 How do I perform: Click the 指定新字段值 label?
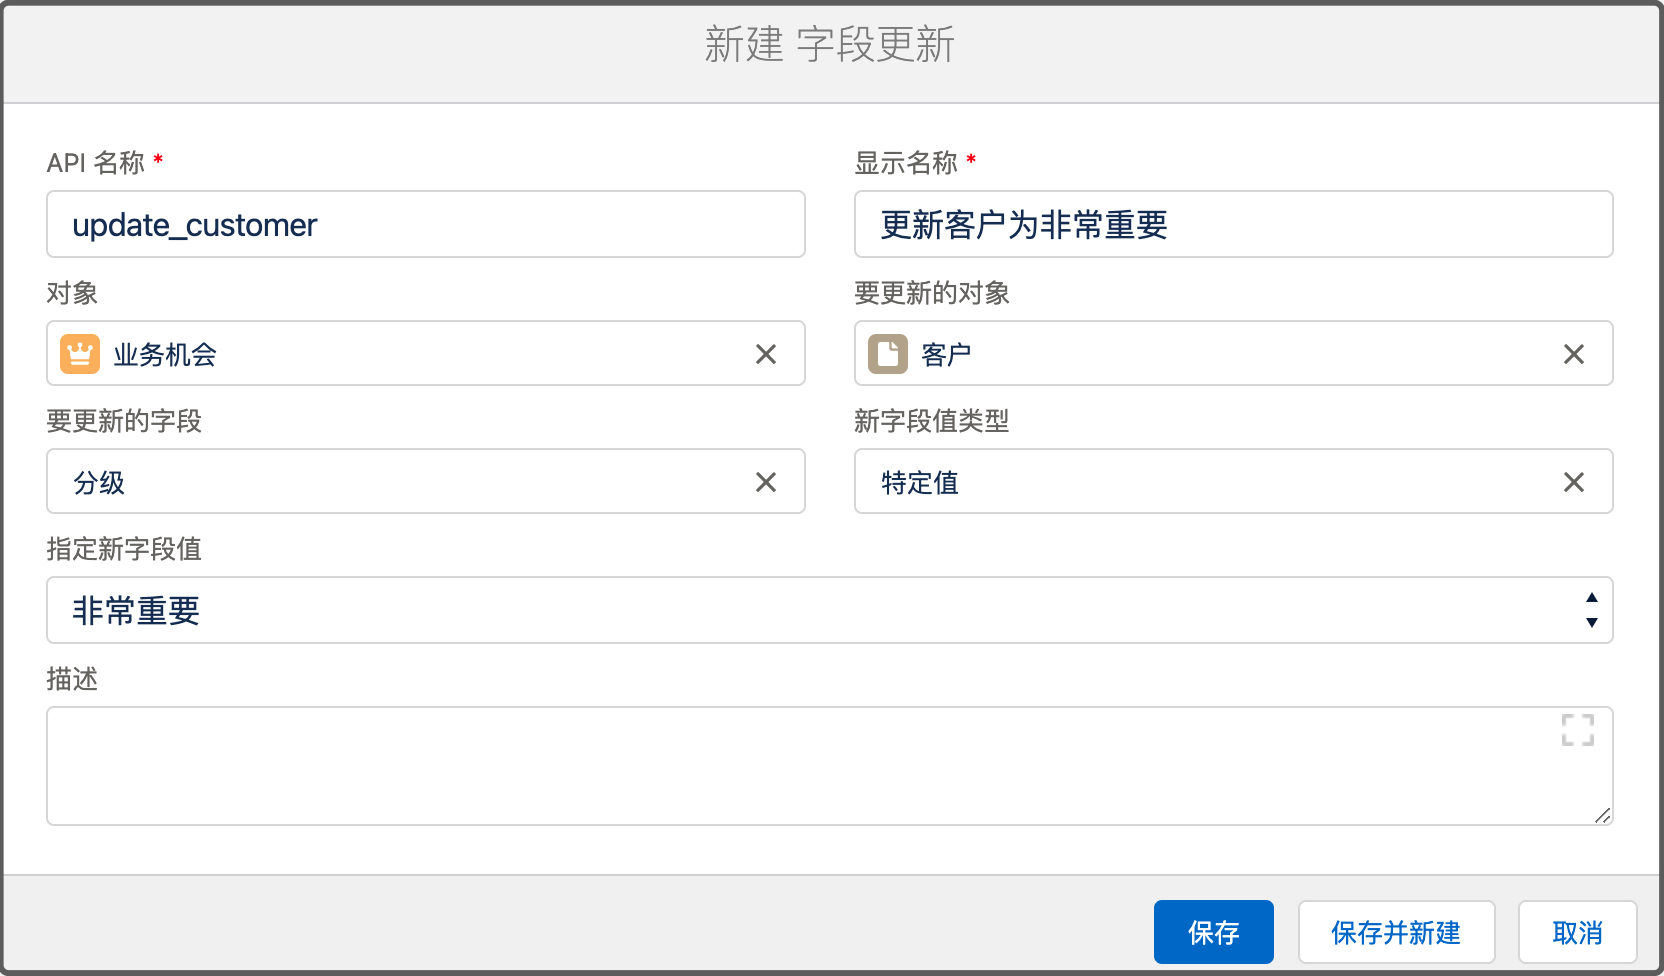(124, 549)
